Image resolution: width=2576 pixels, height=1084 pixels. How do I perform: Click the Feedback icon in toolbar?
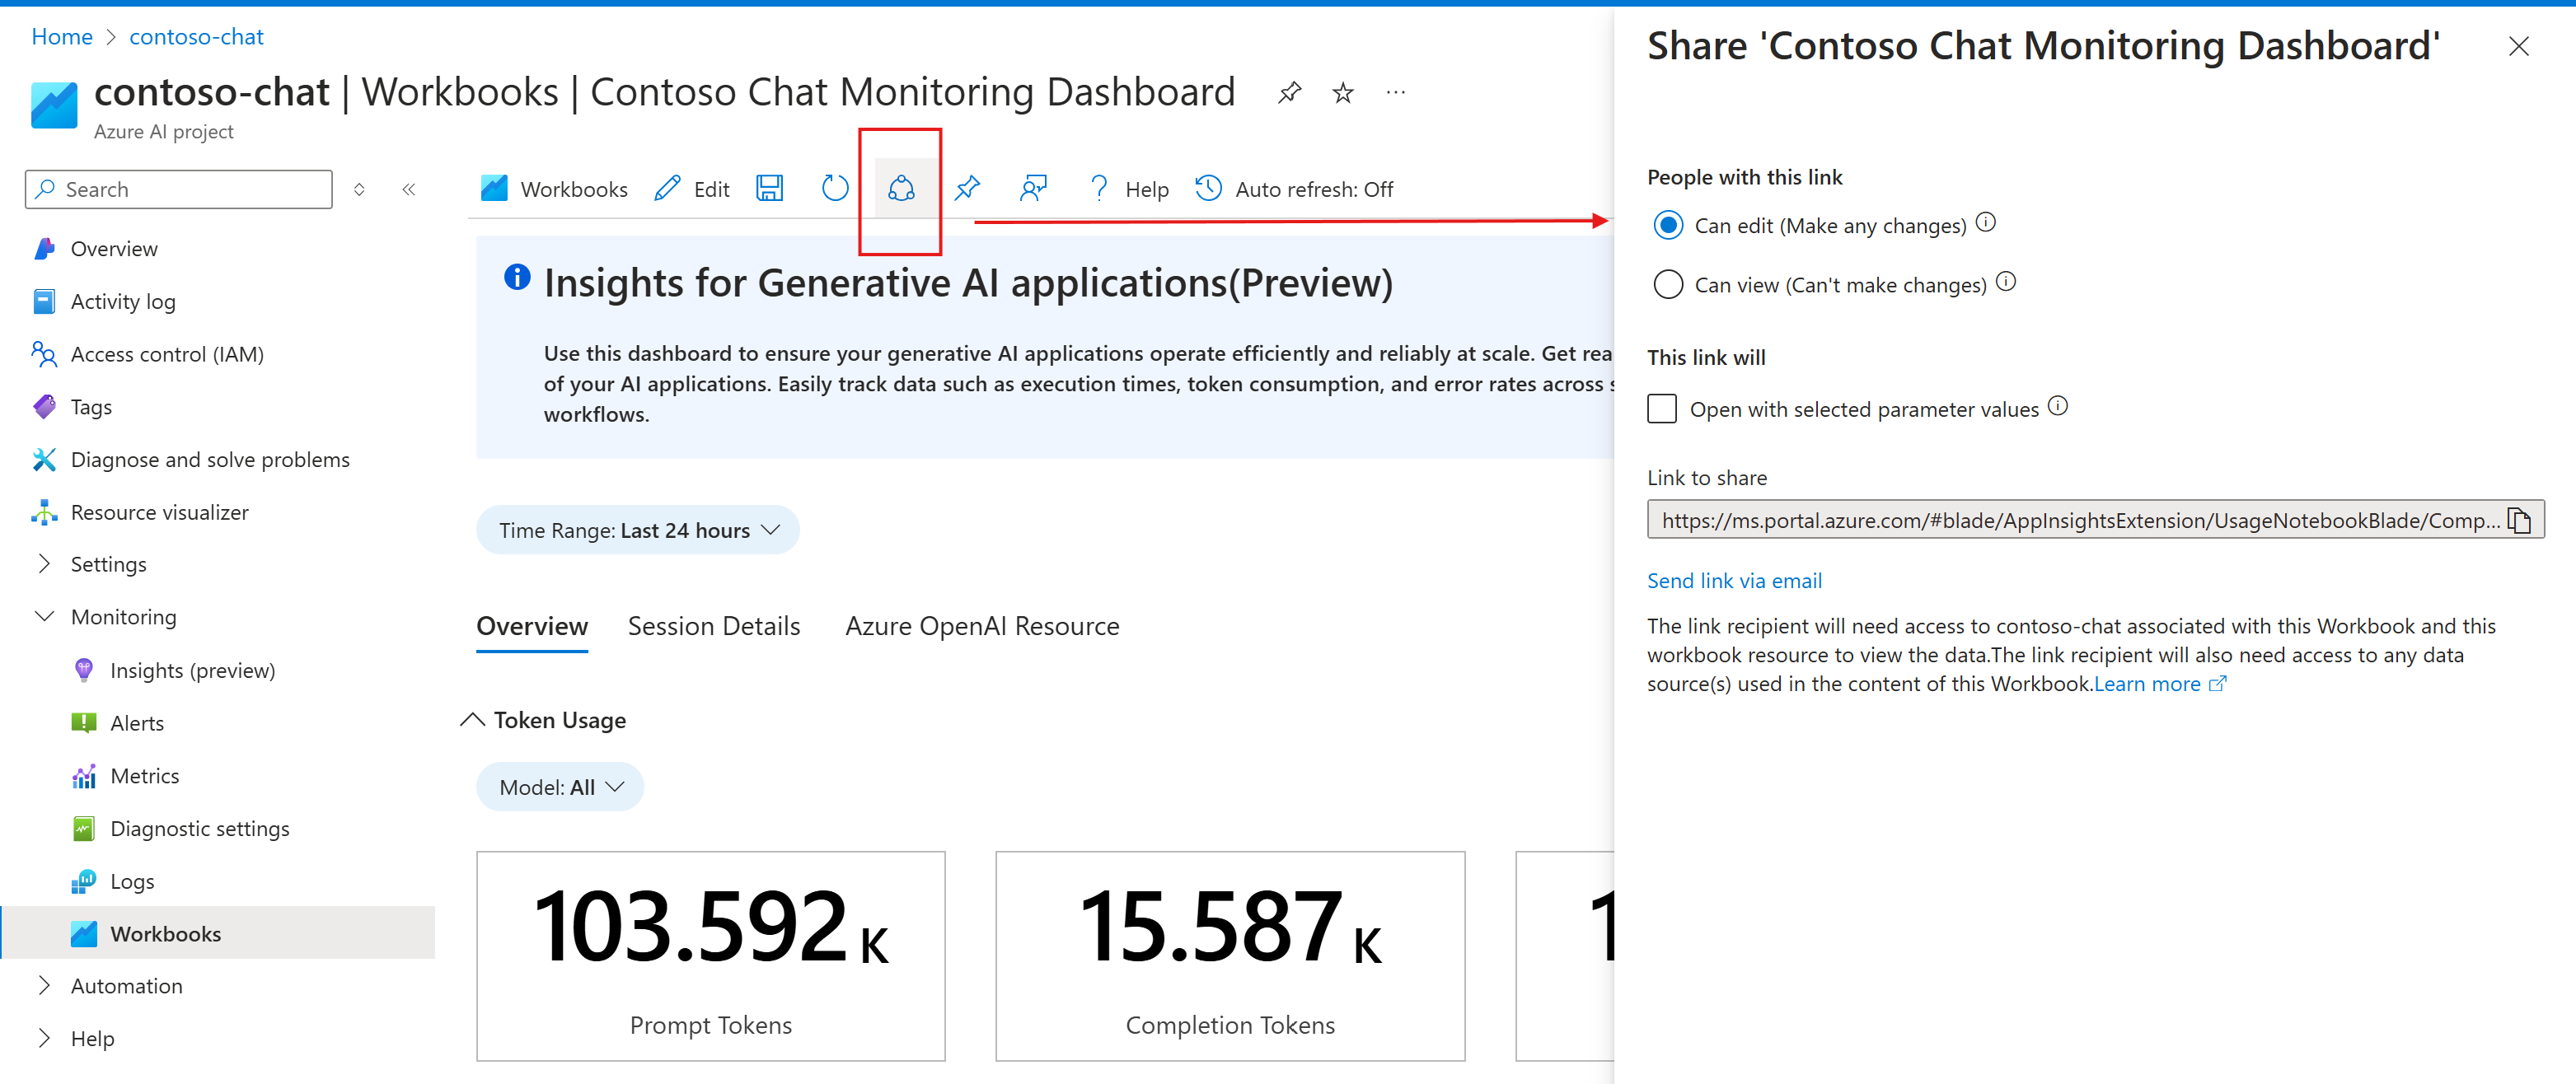(1032, 188)
